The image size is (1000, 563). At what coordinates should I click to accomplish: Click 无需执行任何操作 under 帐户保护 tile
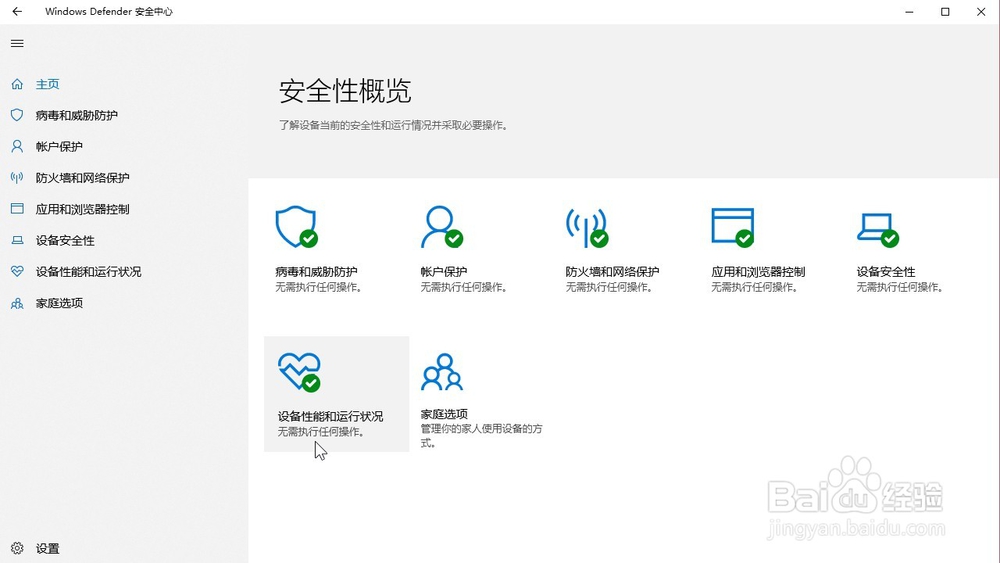point(464,288)
